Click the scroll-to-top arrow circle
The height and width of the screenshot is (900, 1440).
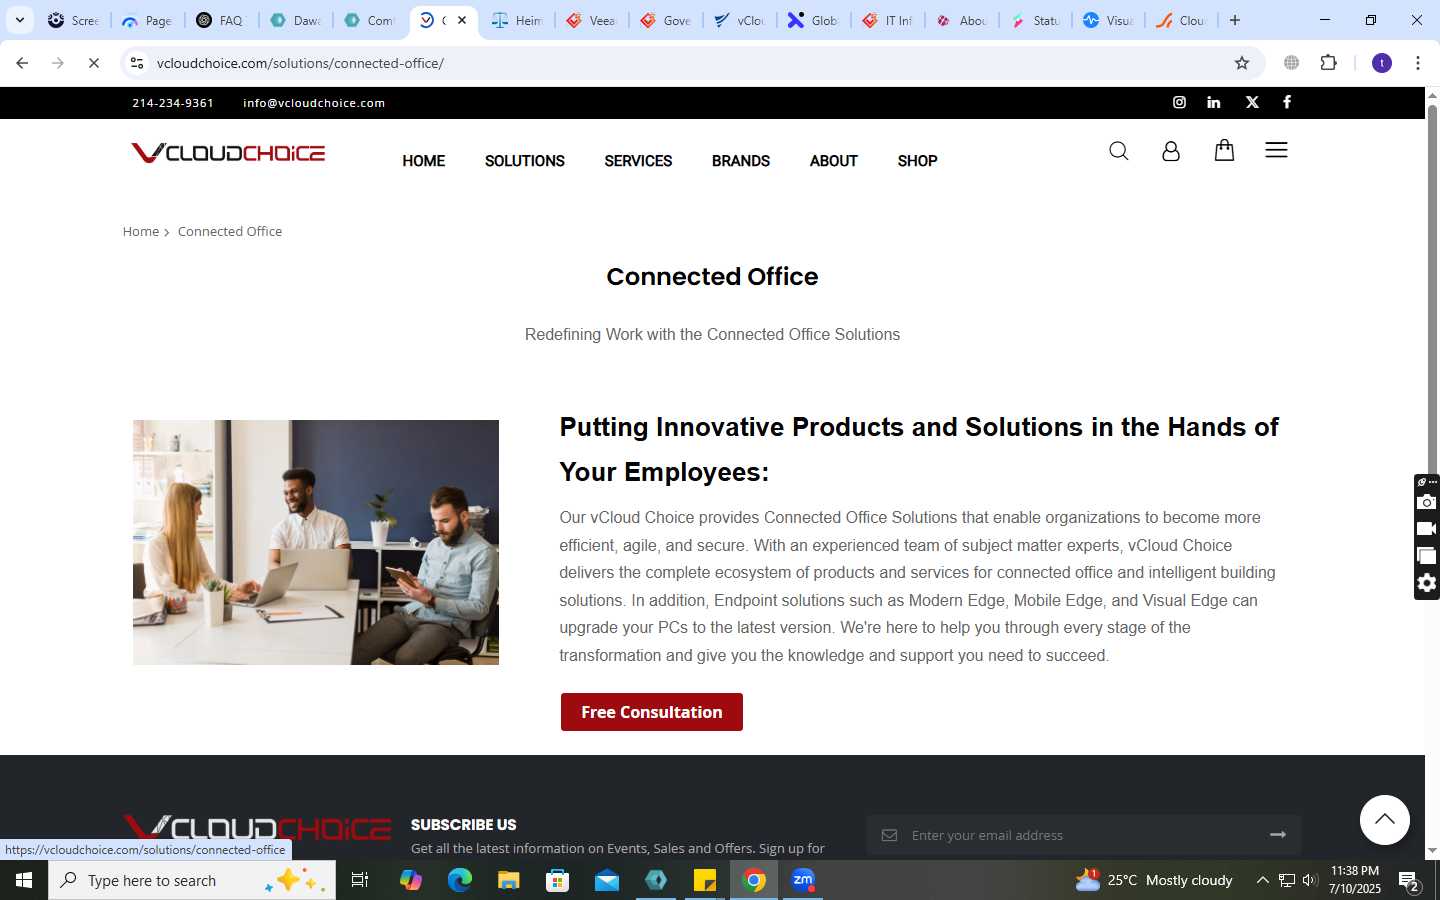click(x=1385, y=820)
